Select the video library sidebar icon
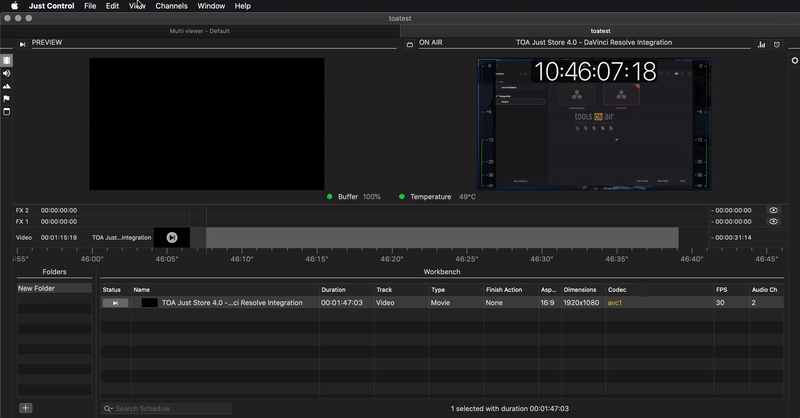800x418 pixels. pyautogui.click(x=7, y=60)
